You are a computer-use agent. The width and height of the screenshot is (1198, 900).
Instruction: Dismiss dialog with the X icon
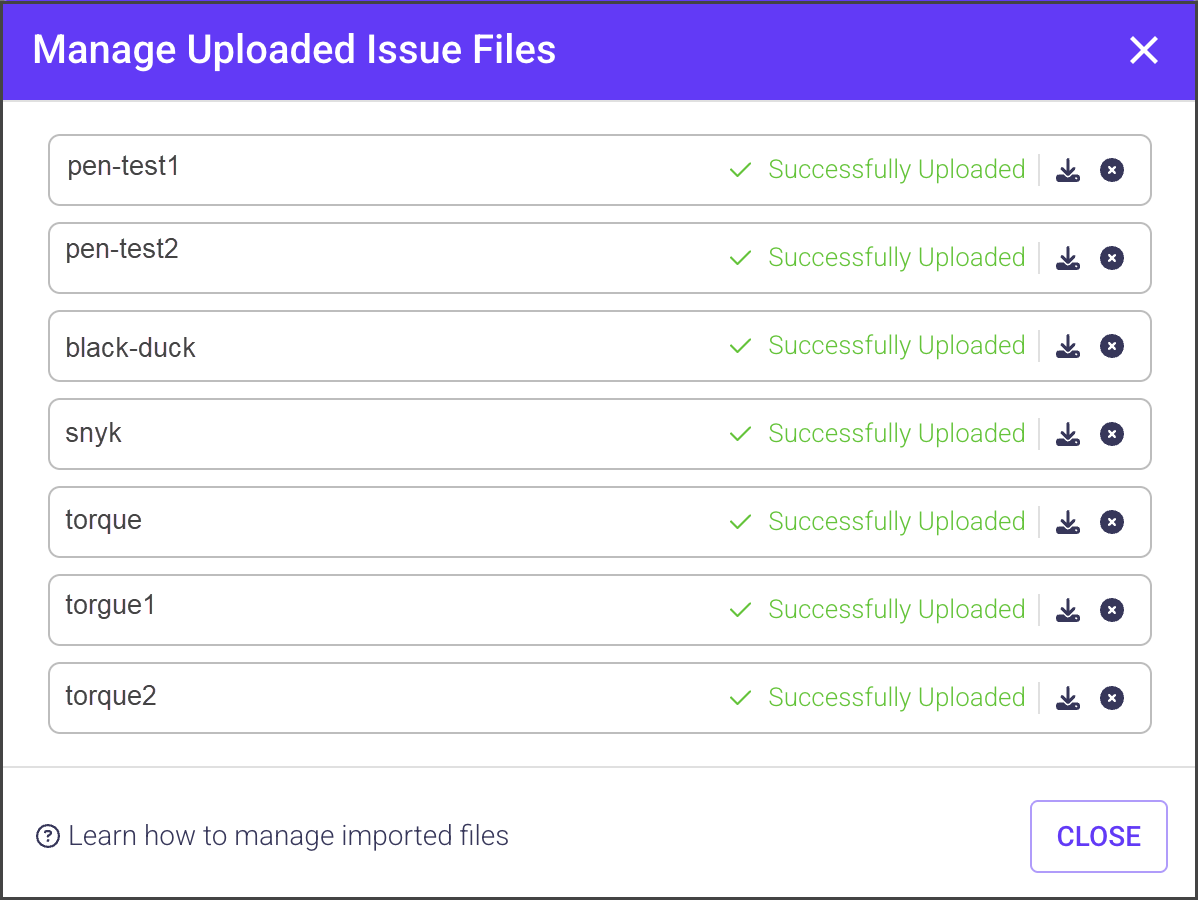[x=1143, y=50]
